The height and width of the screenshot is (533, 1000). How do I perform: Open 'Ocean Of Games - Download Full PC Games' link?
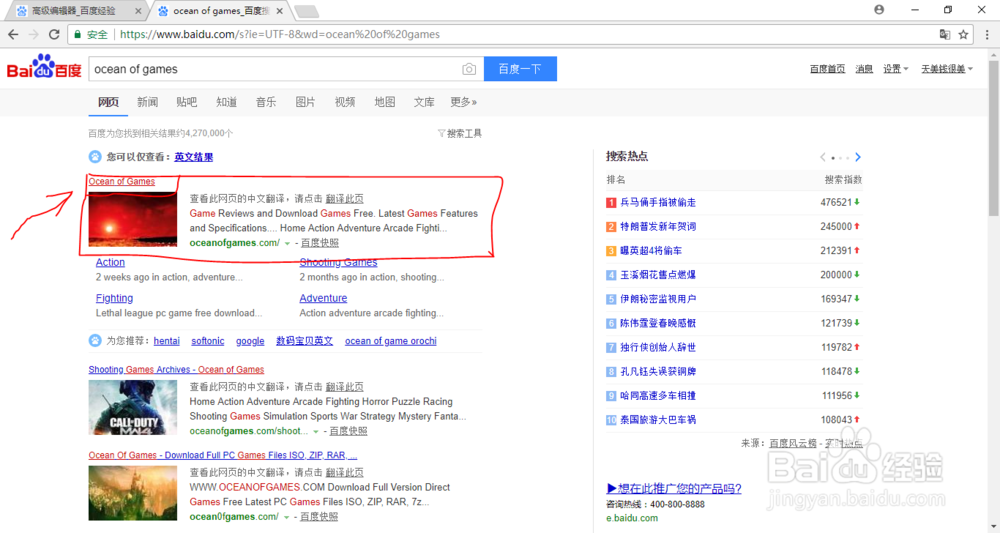coord(223,455)
